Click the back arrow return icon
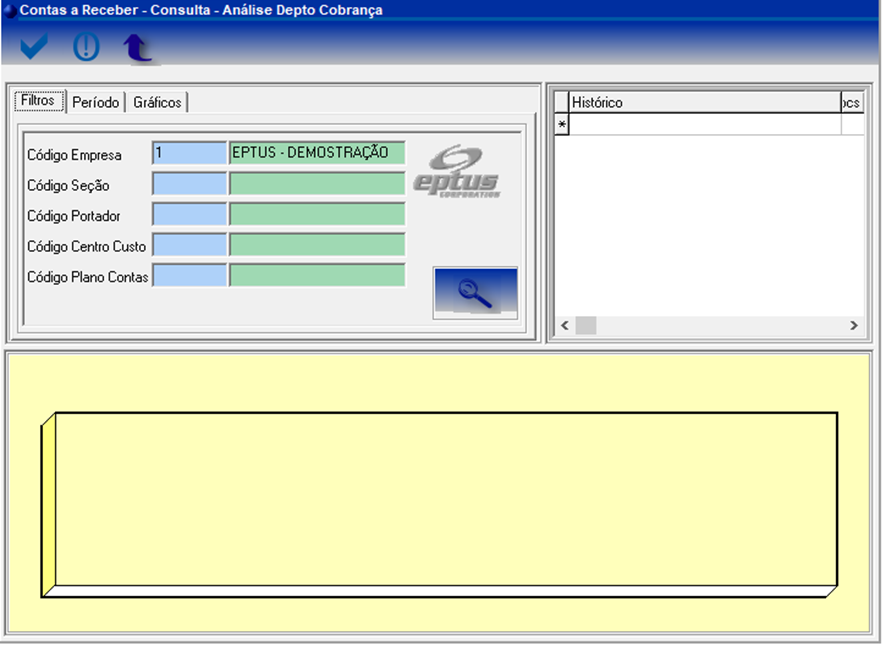The width and height of the screenshot is (886, 646). click(x=137, y=48)
